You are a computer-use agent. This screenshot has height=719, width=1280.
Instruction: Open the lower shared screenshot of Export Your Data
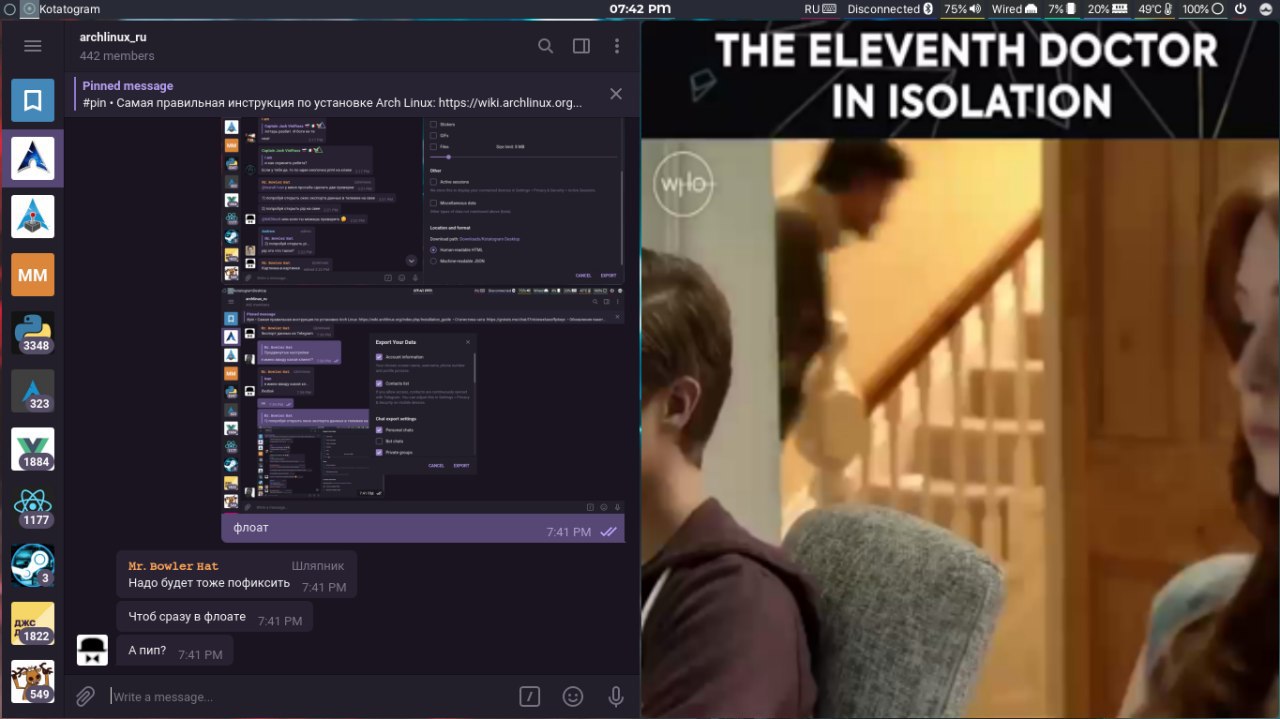pyautogui.click(x=423, y=399)
